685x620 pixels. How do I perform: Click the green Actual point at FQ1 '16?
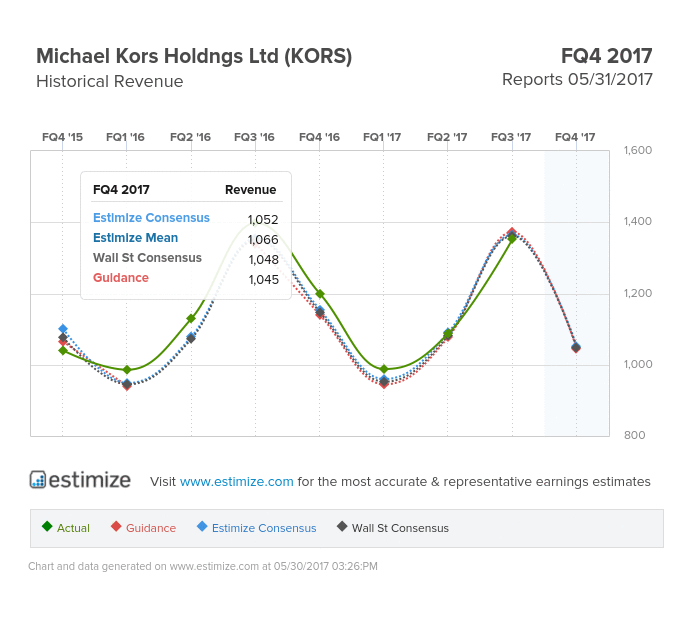coord(127,370)
